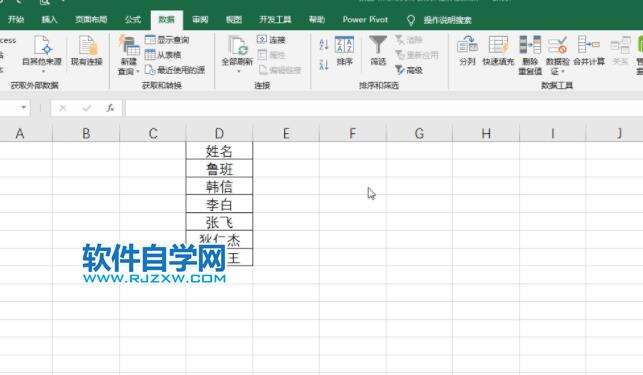Switch to the 视图 (View) tab
The width and height of the screenshot is (643, 375).
click(x=234, y=19)
